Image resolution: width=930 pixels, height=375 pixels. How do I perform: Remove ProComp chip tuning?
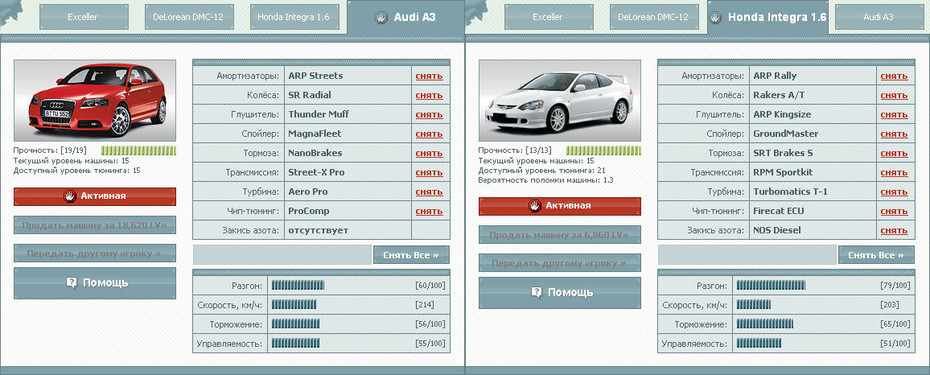click(x=429, y=211)
